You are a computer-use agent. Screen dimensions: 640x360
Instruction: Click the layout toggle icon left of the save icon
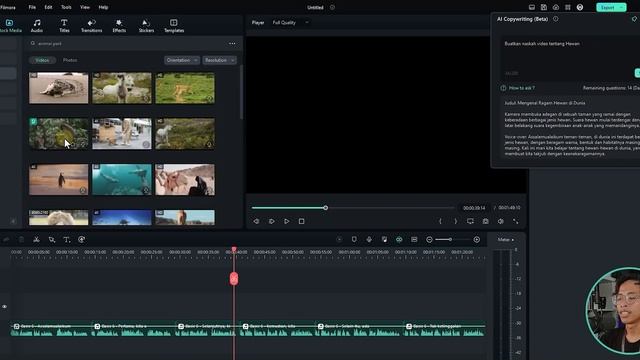click(531, 7)
